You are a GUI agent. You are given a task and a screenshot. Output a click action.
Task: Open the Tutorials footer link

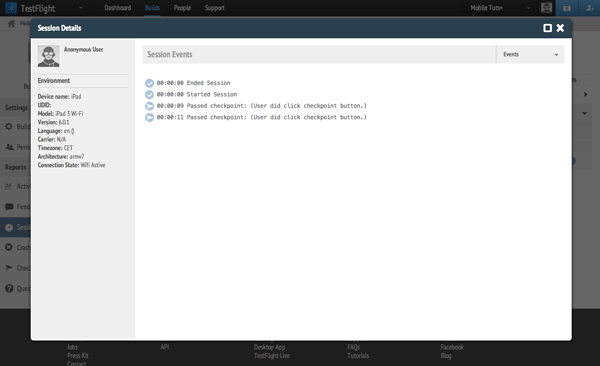tap(358, 356)
